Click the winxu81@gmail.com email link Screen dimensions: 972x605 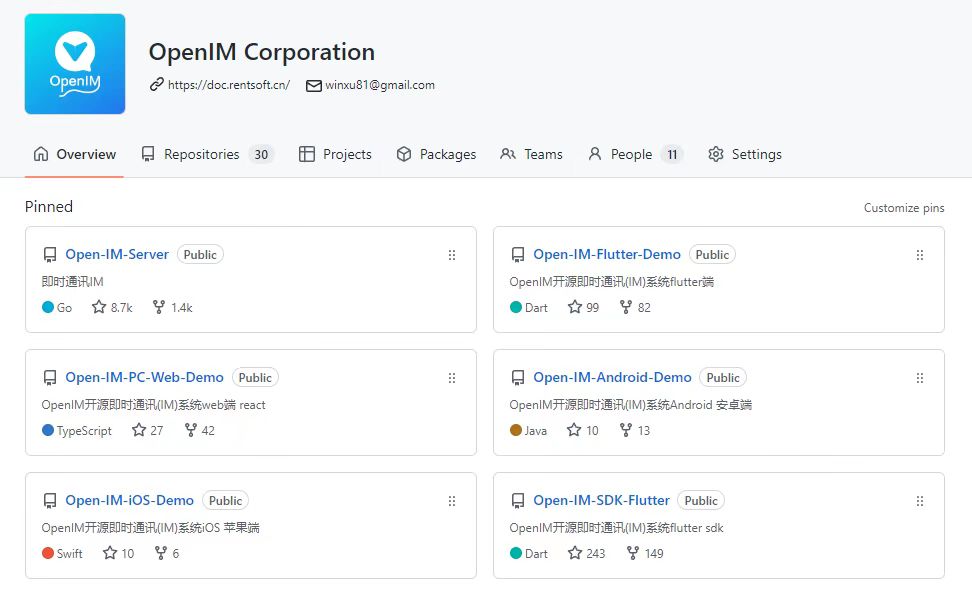tap(379, 85)
